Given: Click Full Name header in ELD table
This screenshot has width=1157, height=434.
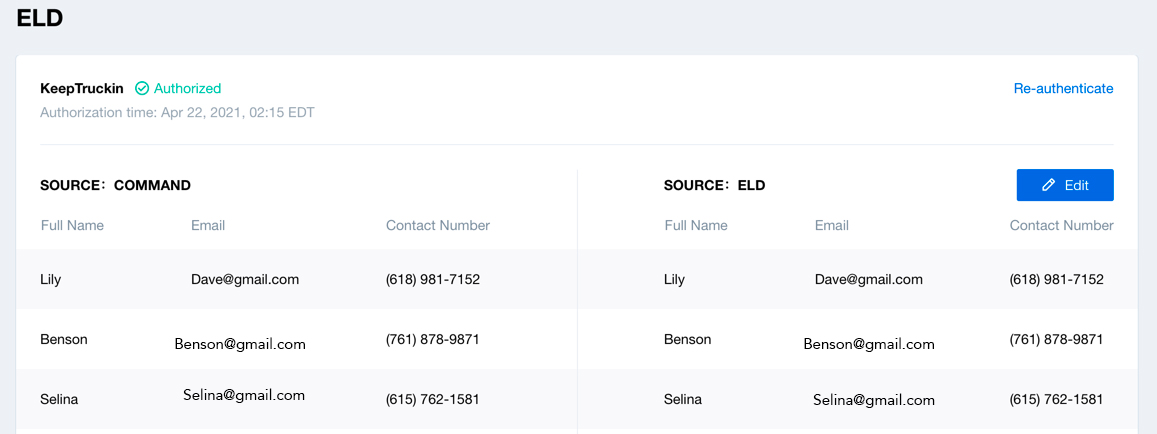Looking at the screenshot, I should click(696, 225).
